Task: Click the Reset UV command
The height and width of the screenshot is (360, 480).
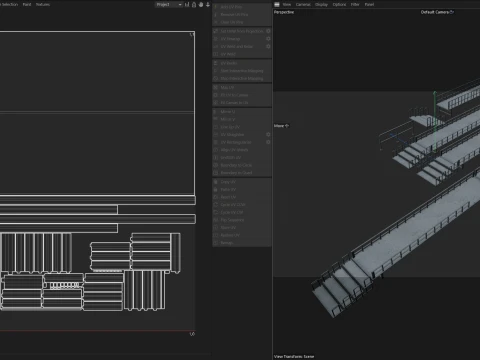Action: 242,197
